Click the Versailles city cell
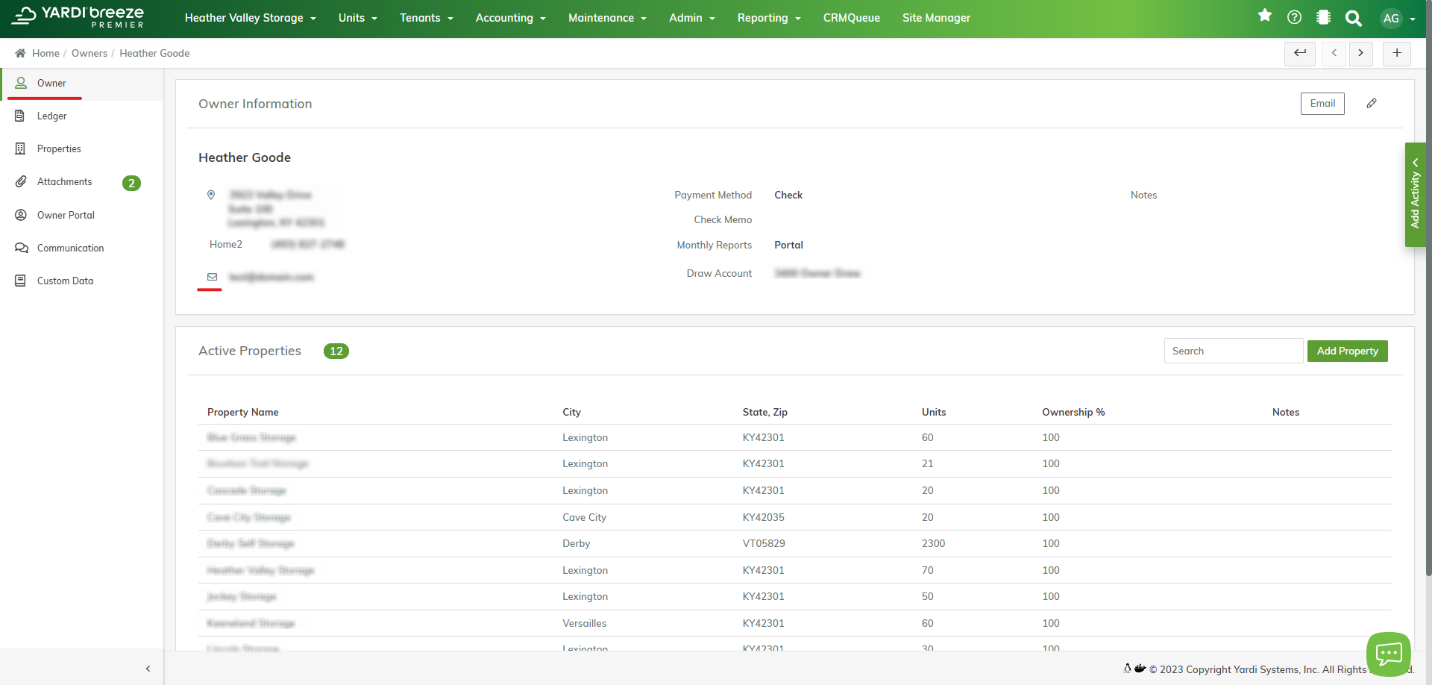 tap(585, 623)
